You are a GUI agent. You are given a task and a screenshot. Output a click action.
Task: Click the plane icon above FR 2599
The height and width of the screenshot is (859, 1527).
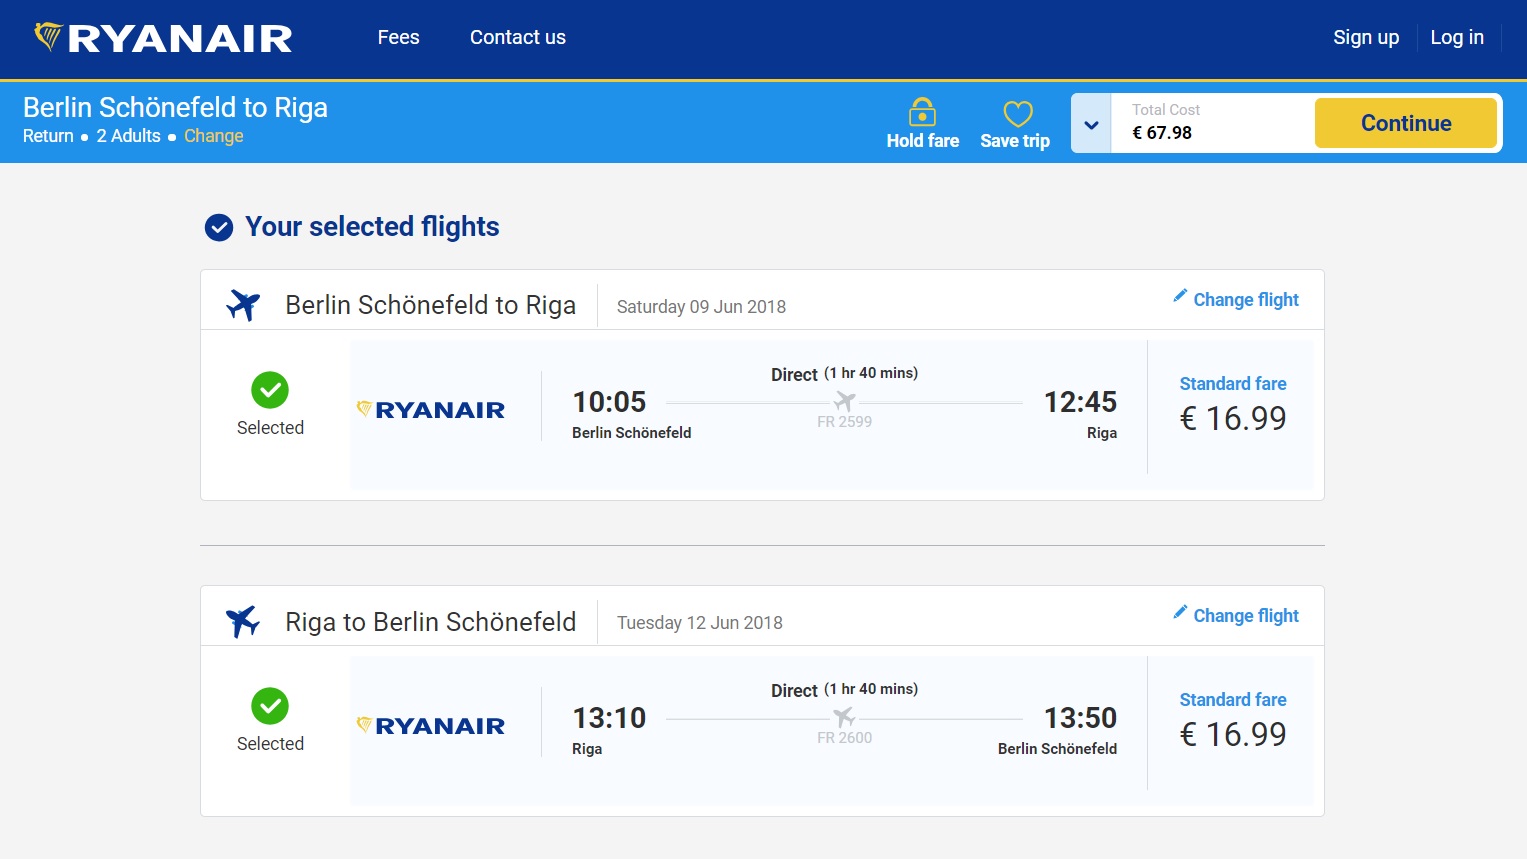[x=845, y=401]
